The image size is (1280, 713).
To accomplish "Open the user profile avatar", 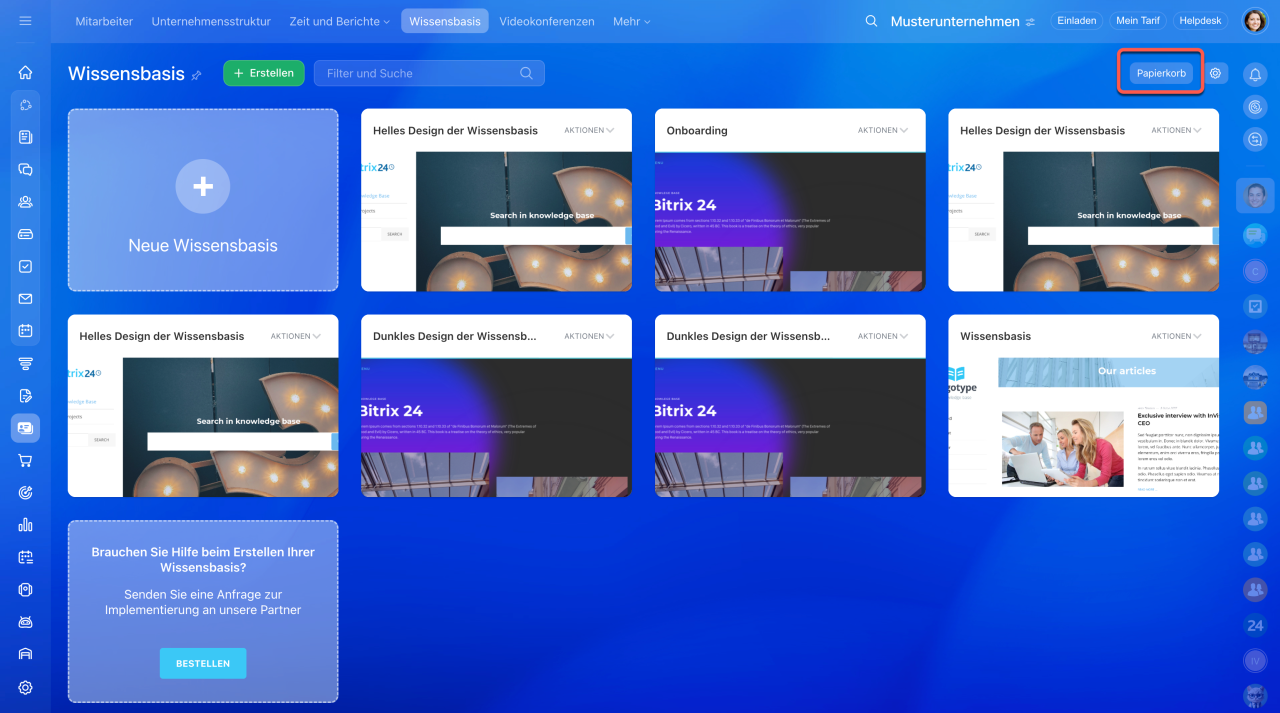I will [x=1255, y=21].
